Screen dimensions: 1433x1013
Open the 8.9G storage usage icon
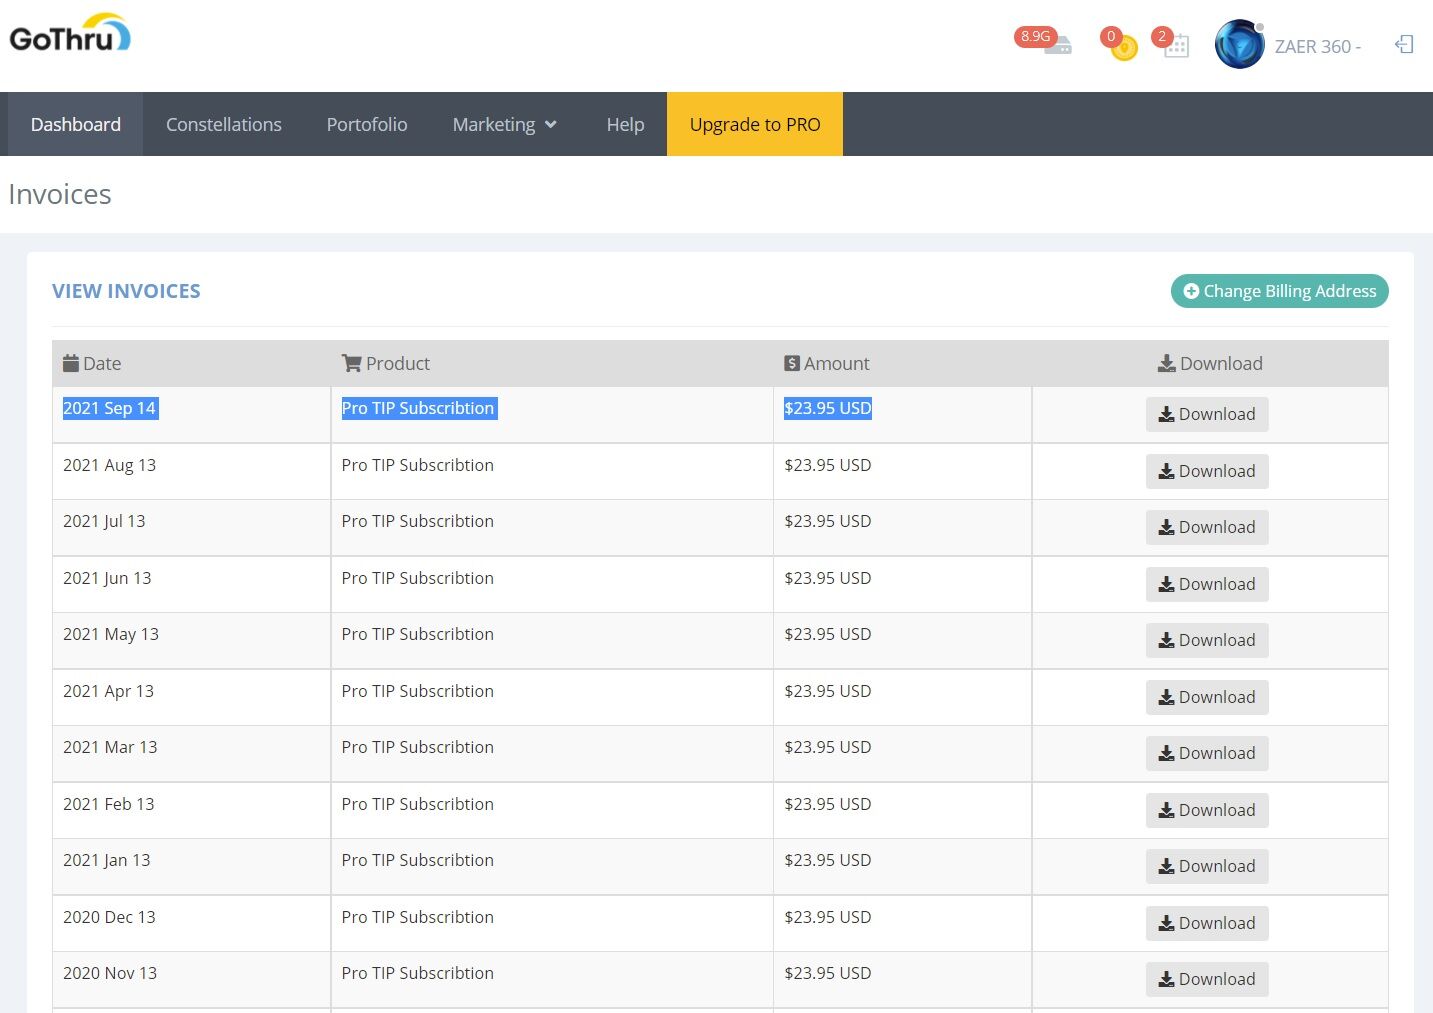(1056, 45)
